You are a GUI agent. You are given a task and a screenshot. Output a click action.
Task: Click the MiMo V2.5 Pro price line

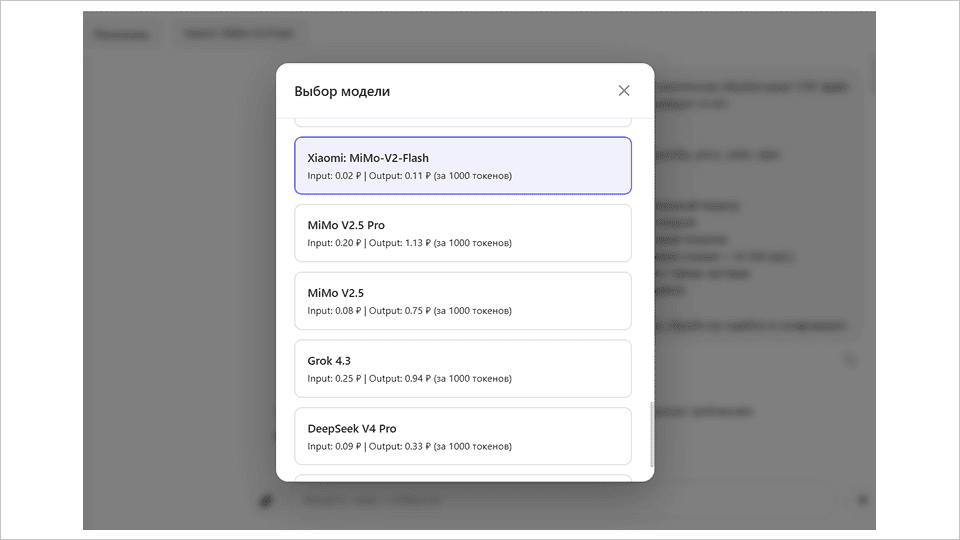pyautogui.click(x=410, y=243)
